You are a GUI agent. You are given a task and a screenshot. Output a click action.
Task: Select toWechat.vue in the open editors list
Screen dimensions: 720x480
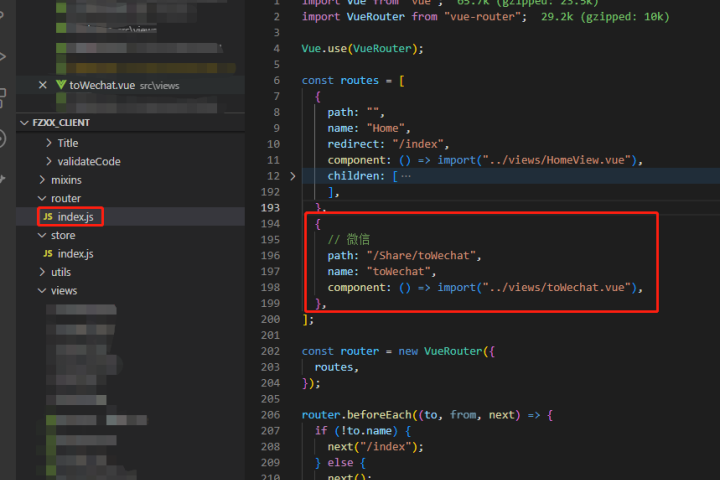point(102,85)
